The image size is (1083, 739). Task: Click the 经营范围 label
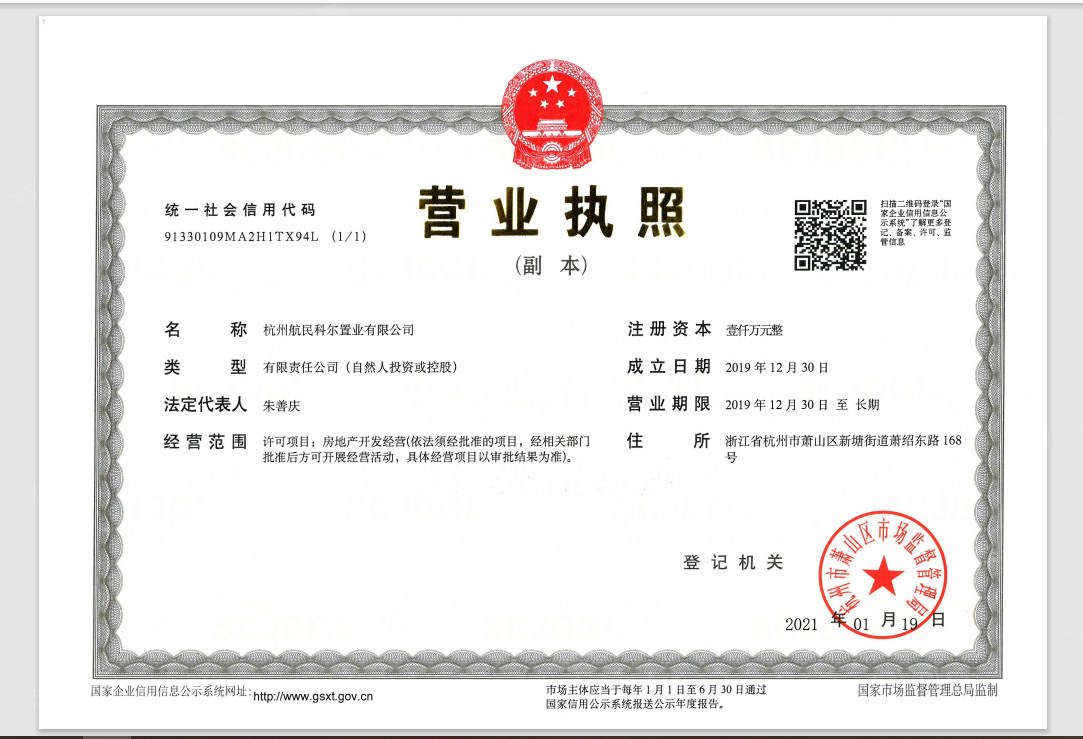[x=205, y=441]
